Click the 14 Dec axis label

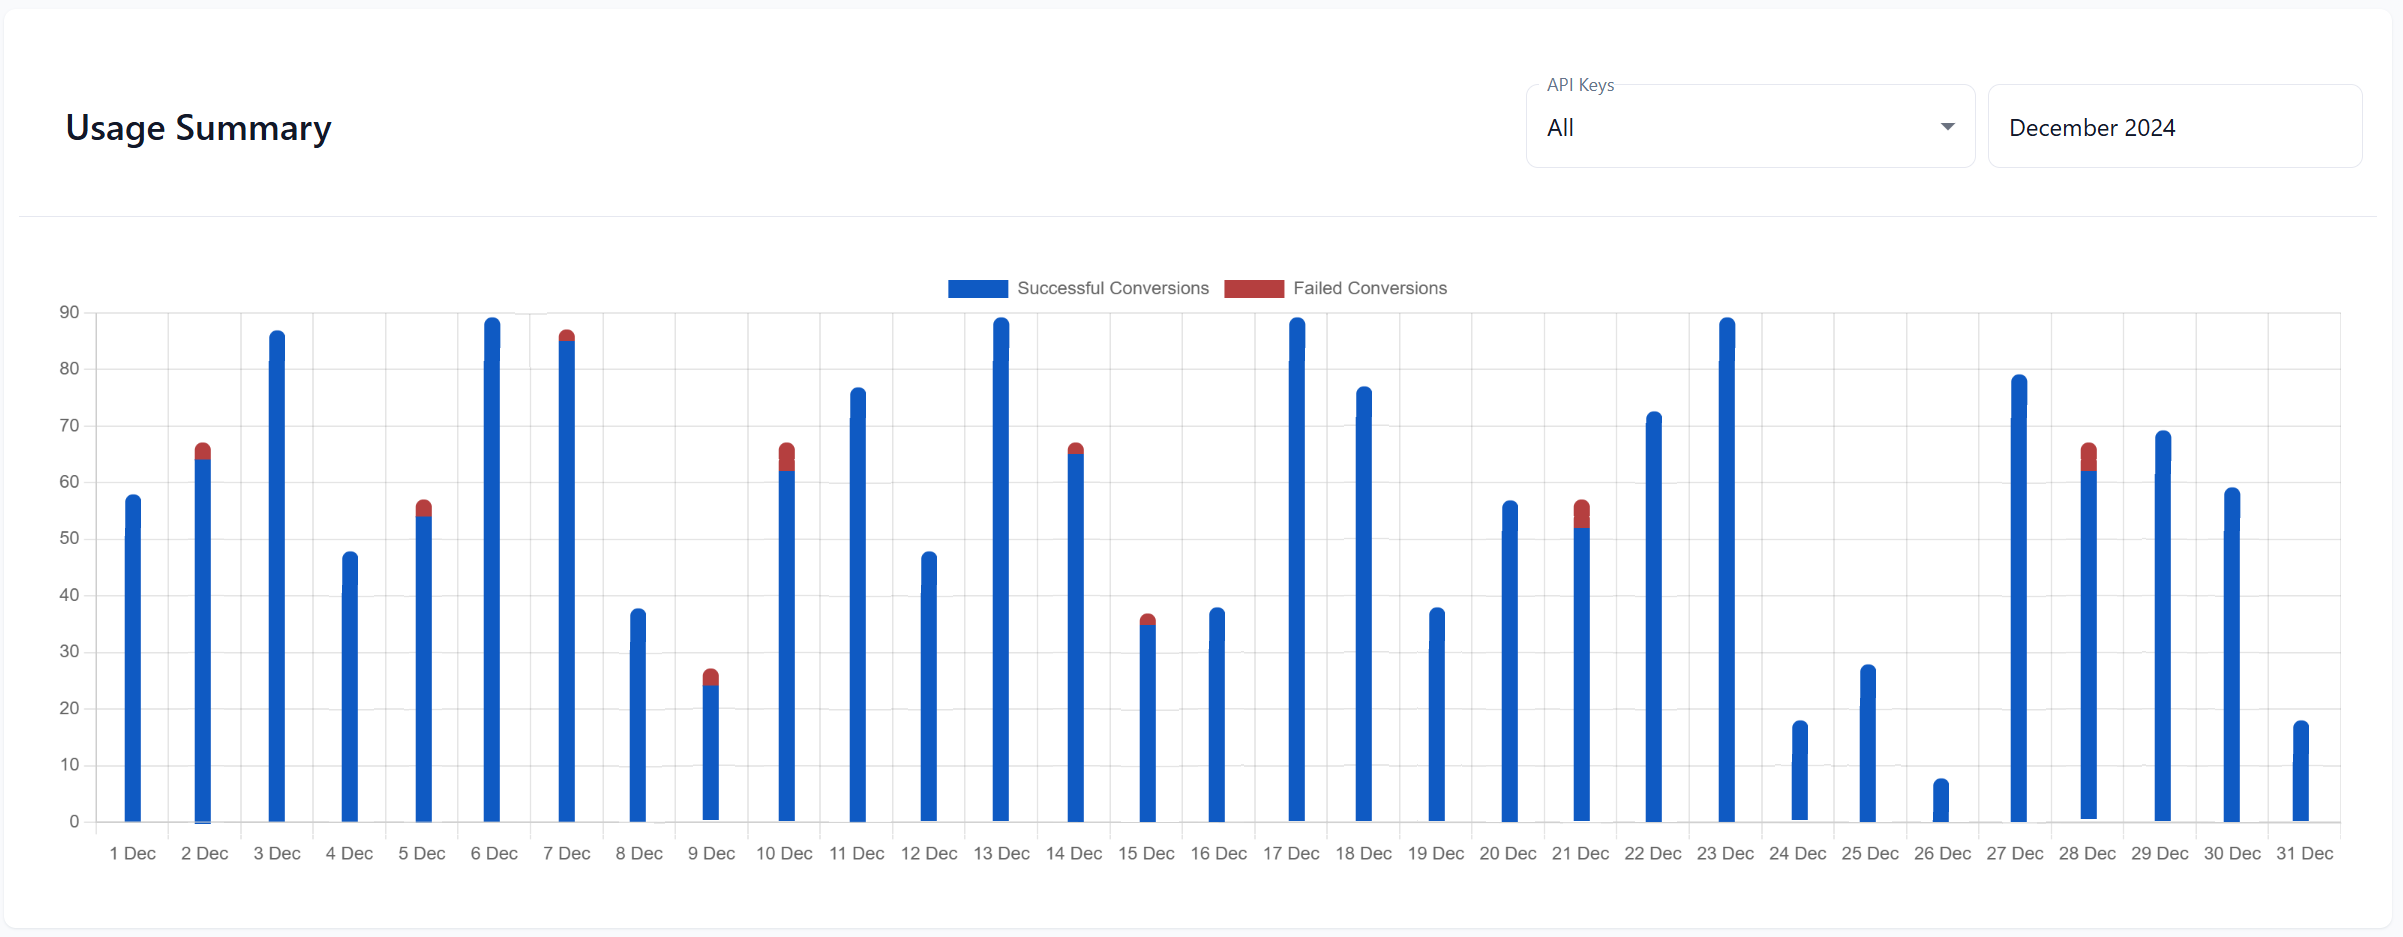pyautogui.click(x=1074, y=854)
